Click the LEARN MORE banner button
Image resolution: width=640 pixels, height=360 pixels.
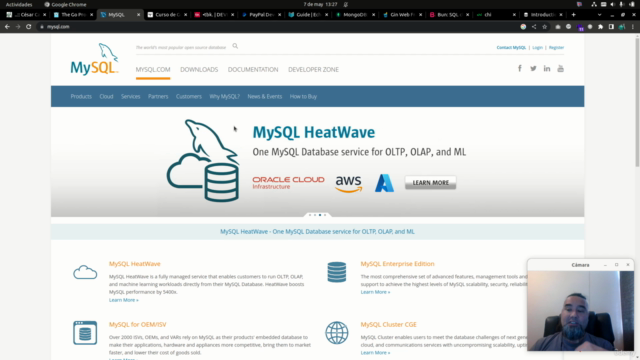pos(431,182)
